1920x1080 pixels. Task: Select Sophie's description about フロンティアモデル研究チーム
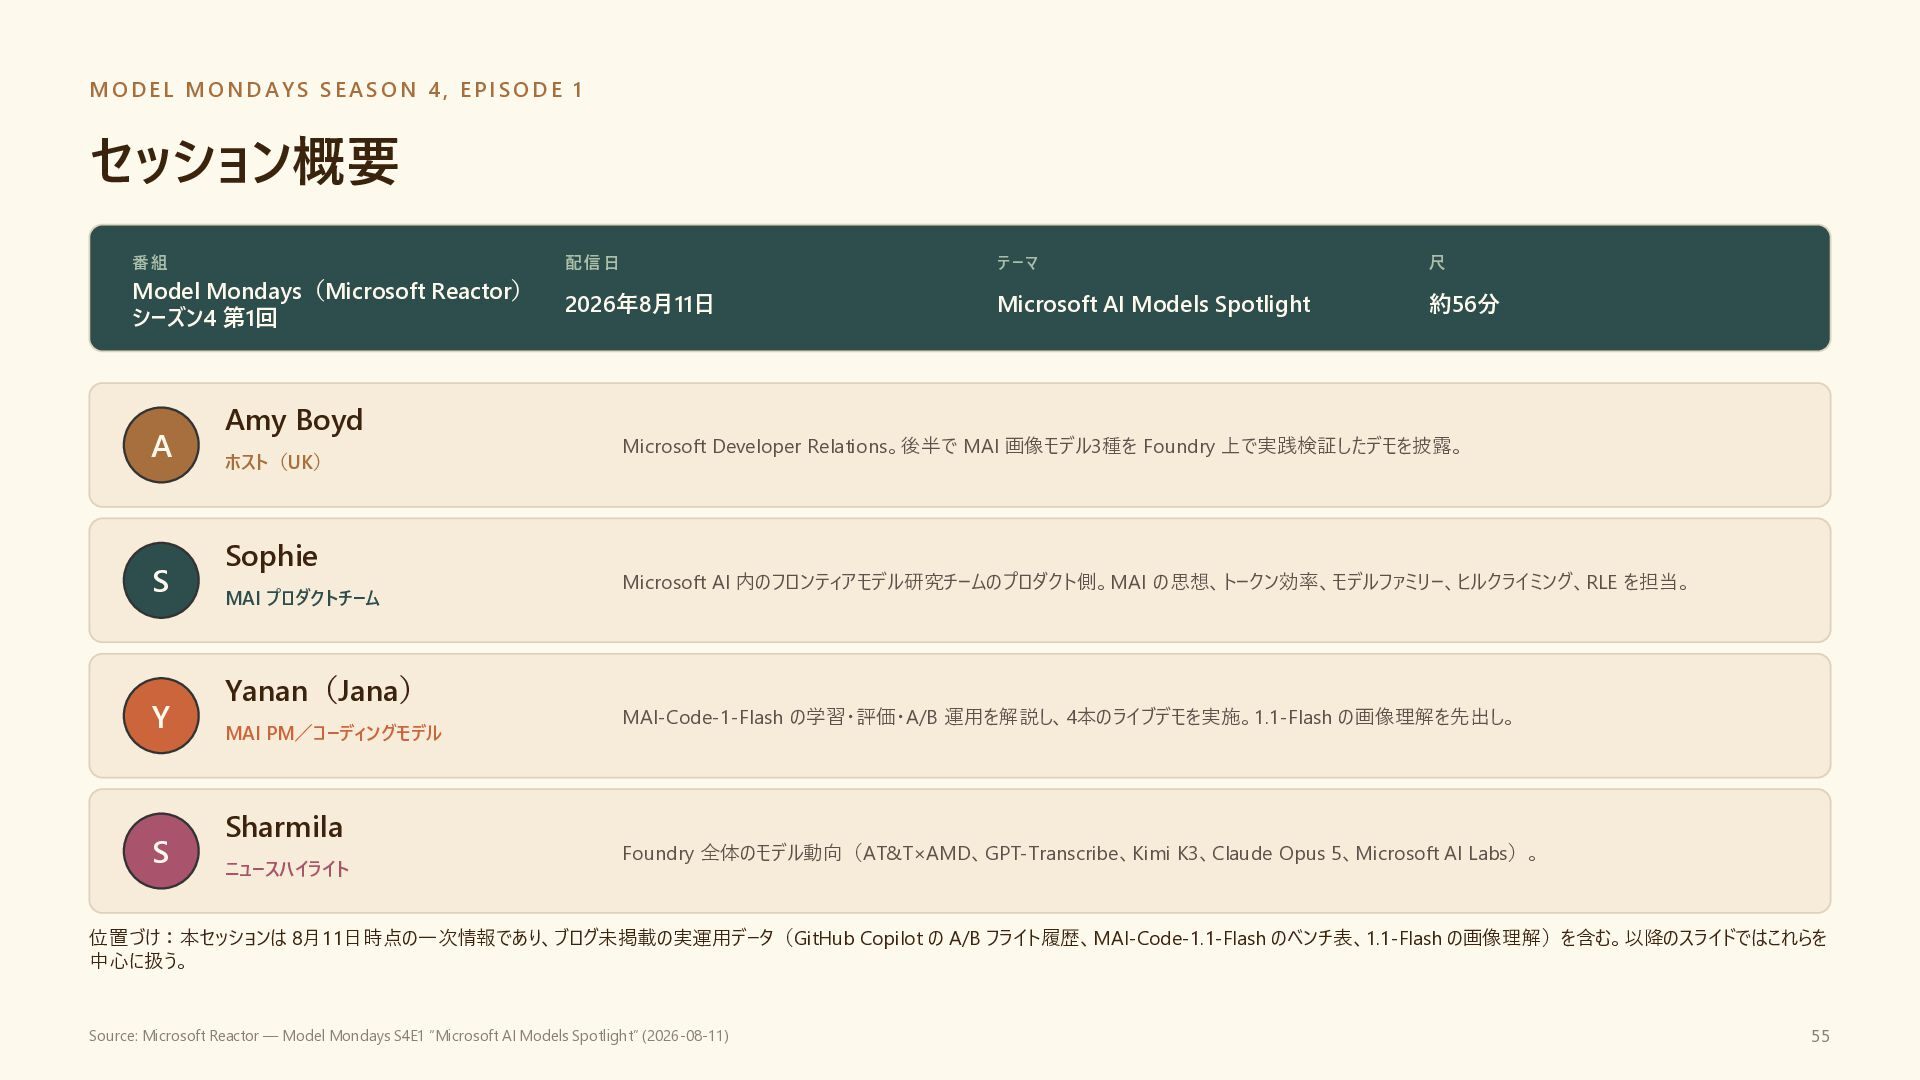tap(1157, 582)
